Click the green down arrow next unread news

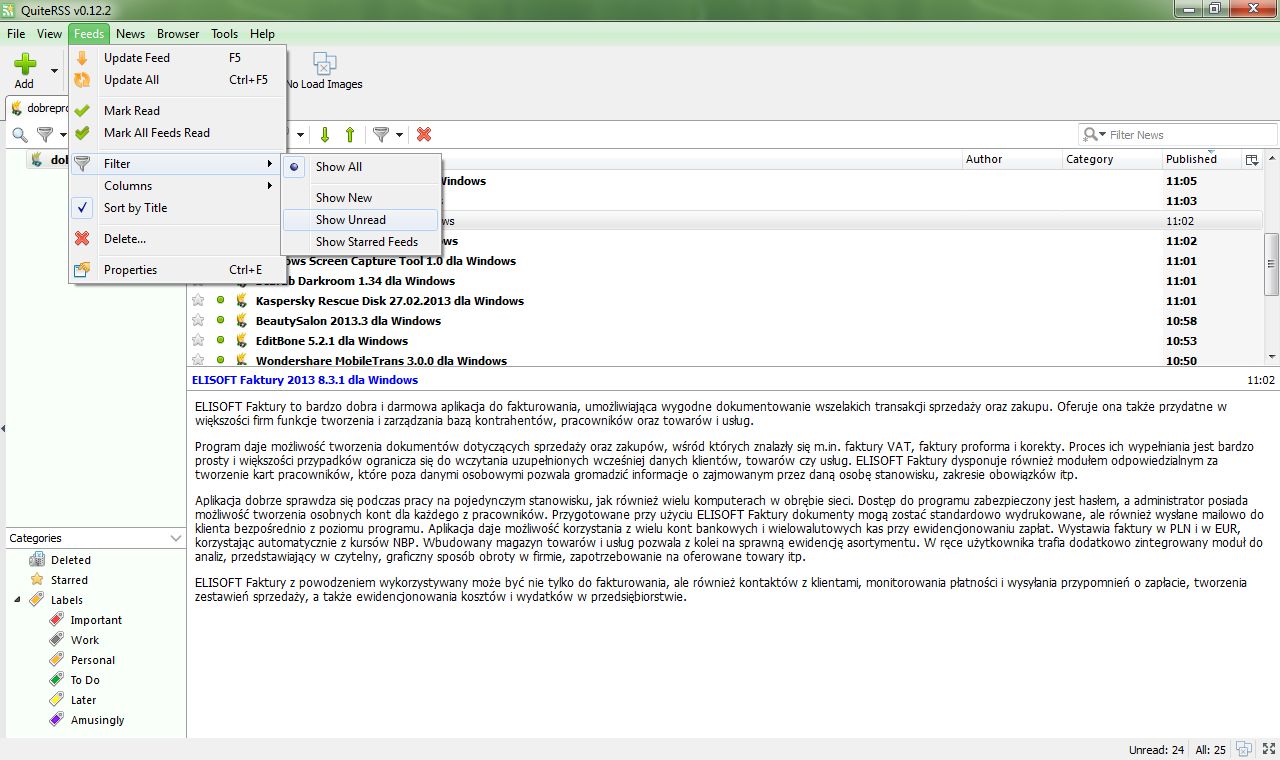(325, 134)
